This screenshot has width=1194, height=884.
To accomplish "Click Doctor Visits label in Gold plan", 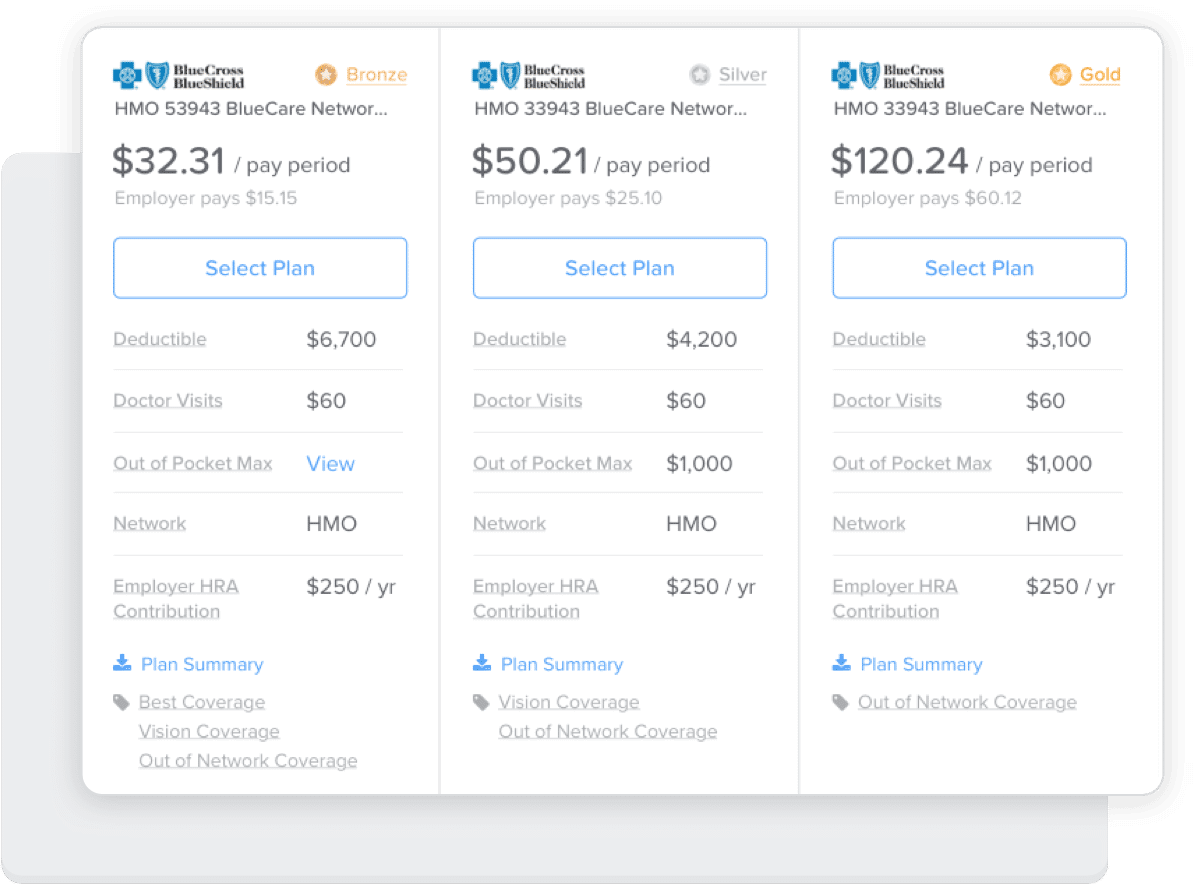I will click(x=887, y=401).
